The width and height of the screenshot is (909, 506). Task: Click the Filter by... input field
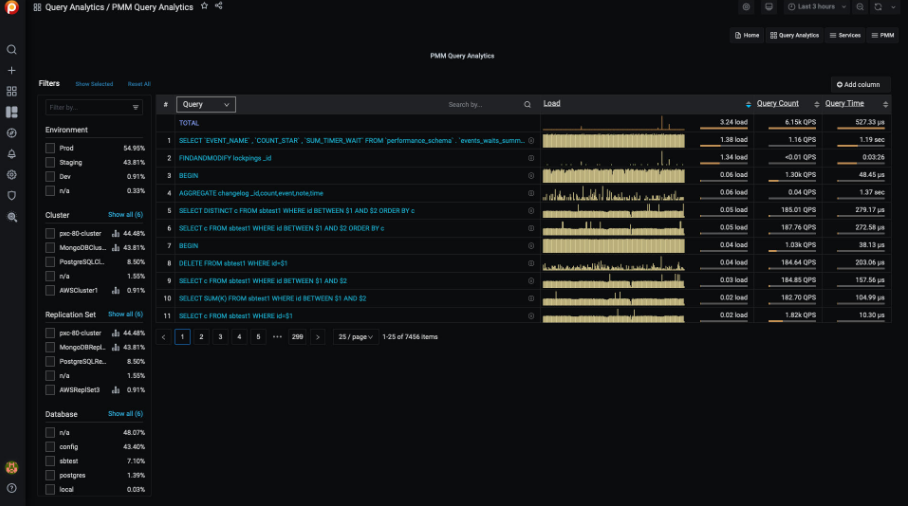pyautogui.click(x=93, y=107)
